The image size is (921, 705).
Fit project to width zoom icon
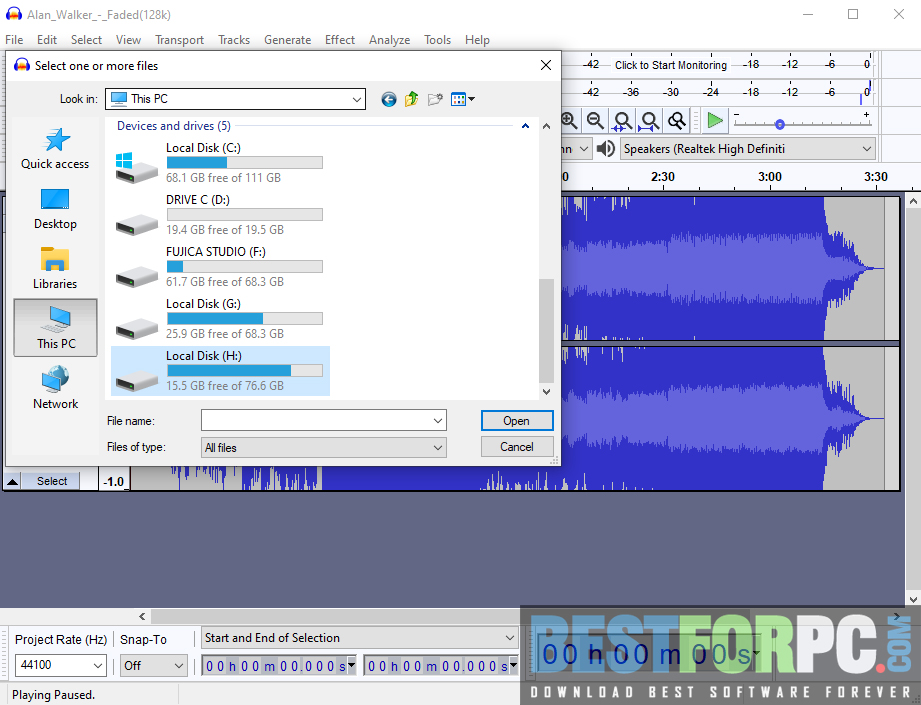649,121
